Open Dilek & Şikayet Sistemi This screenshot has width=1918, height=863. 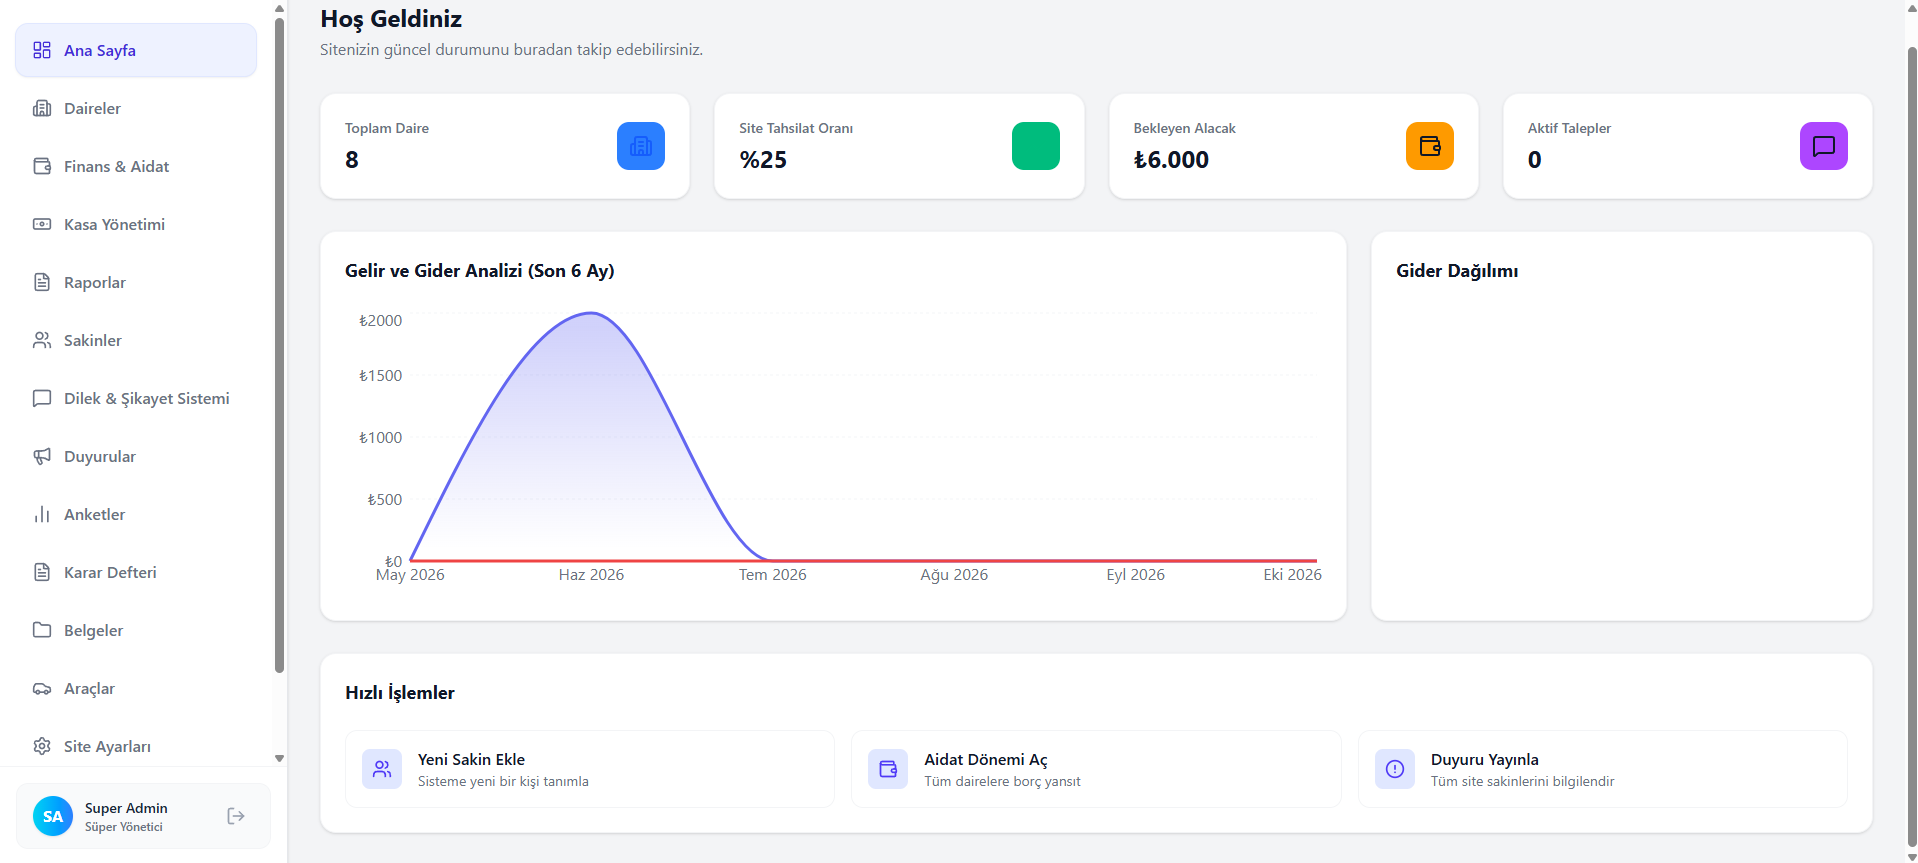136,398
